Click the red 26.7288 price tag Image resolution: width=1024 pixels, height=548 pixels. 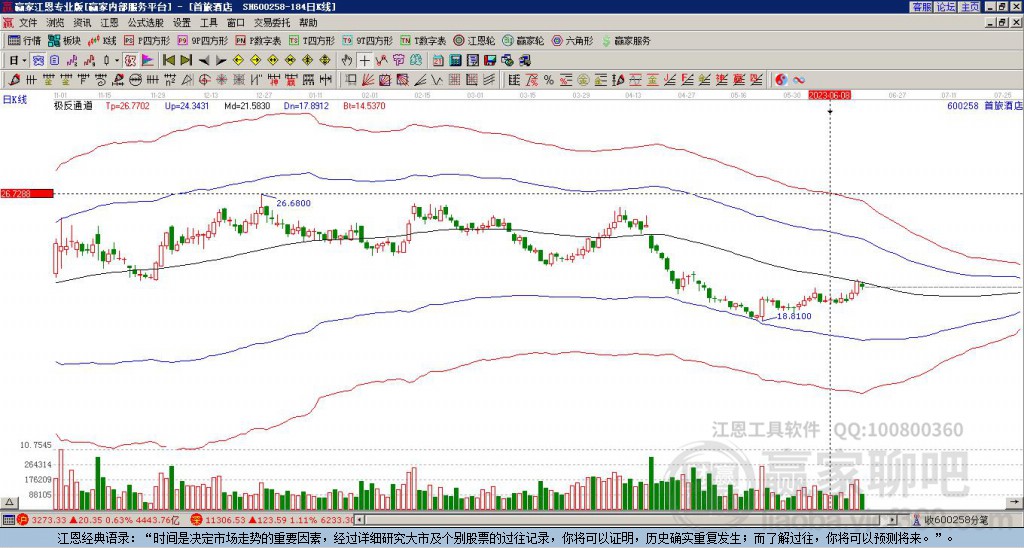[26, 194]
